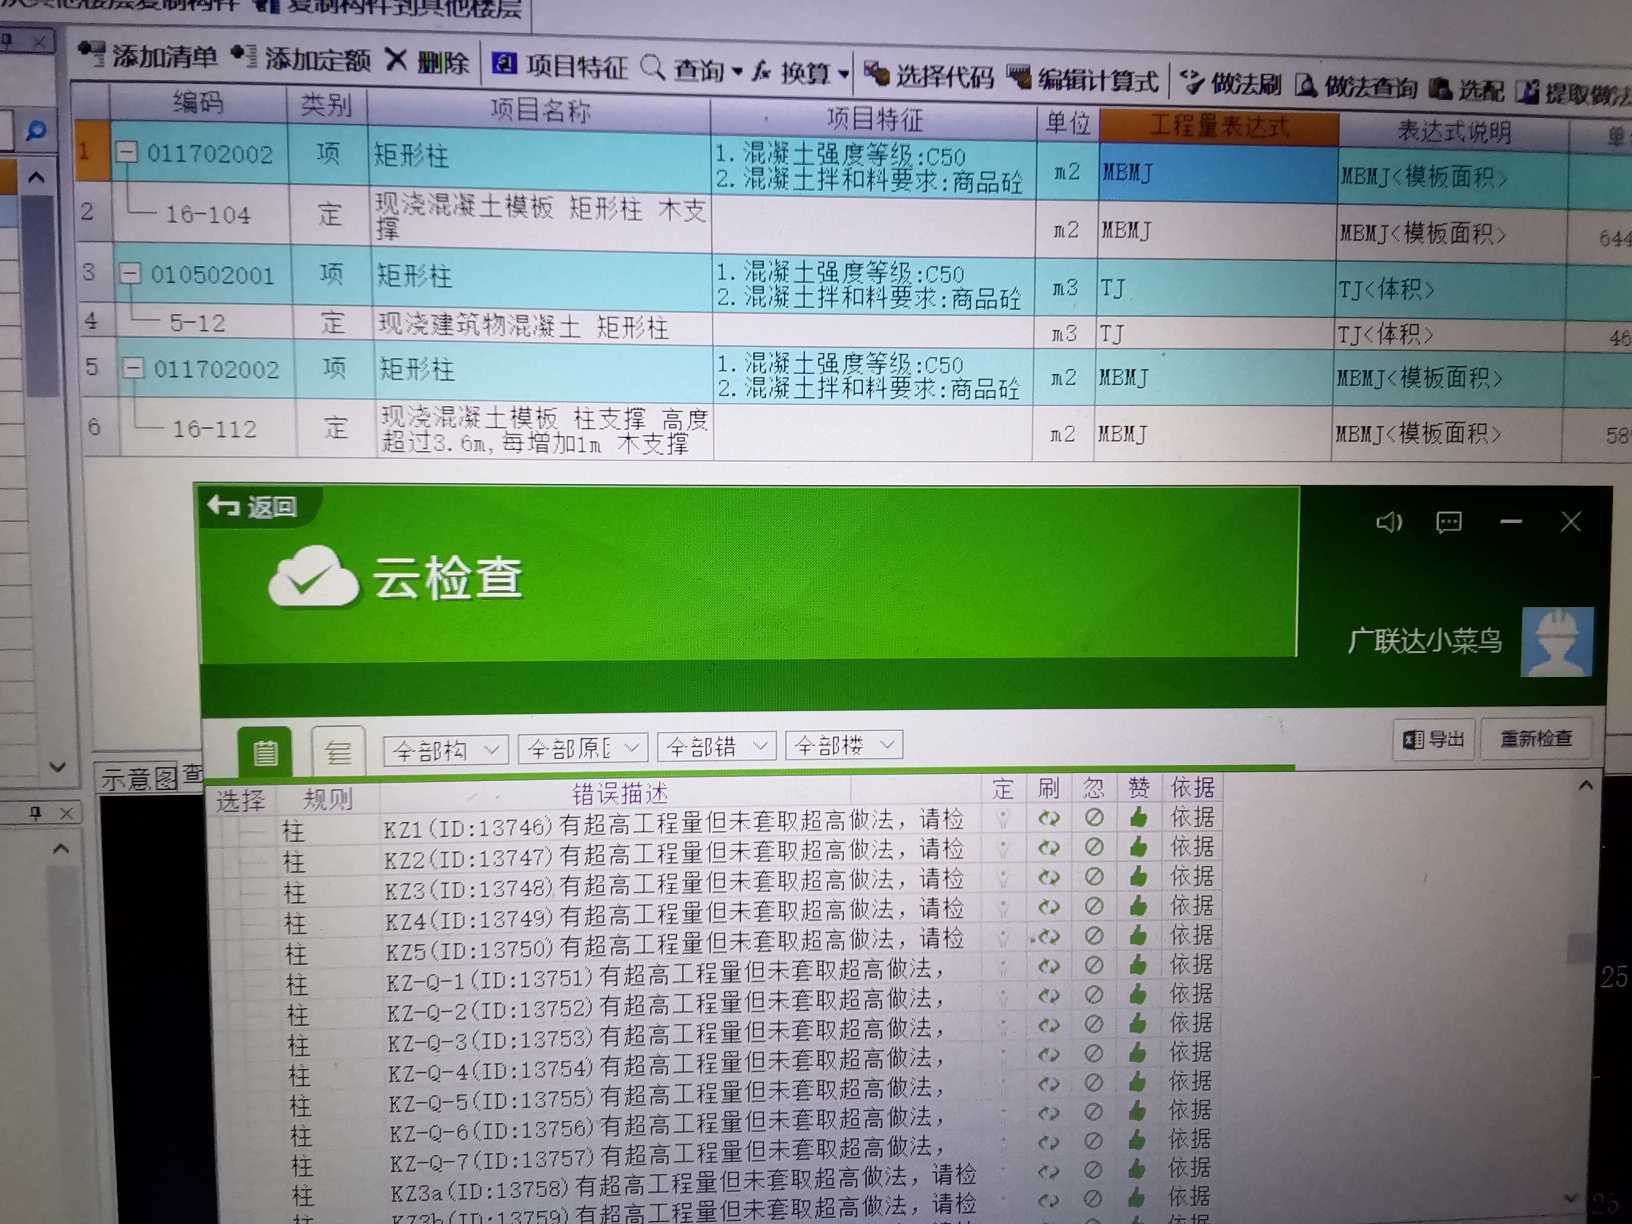This screenshot has height=1224, width=1632.
Task: Mute sound via cloud check speaker icon
Action: (x=1389, y=521)
